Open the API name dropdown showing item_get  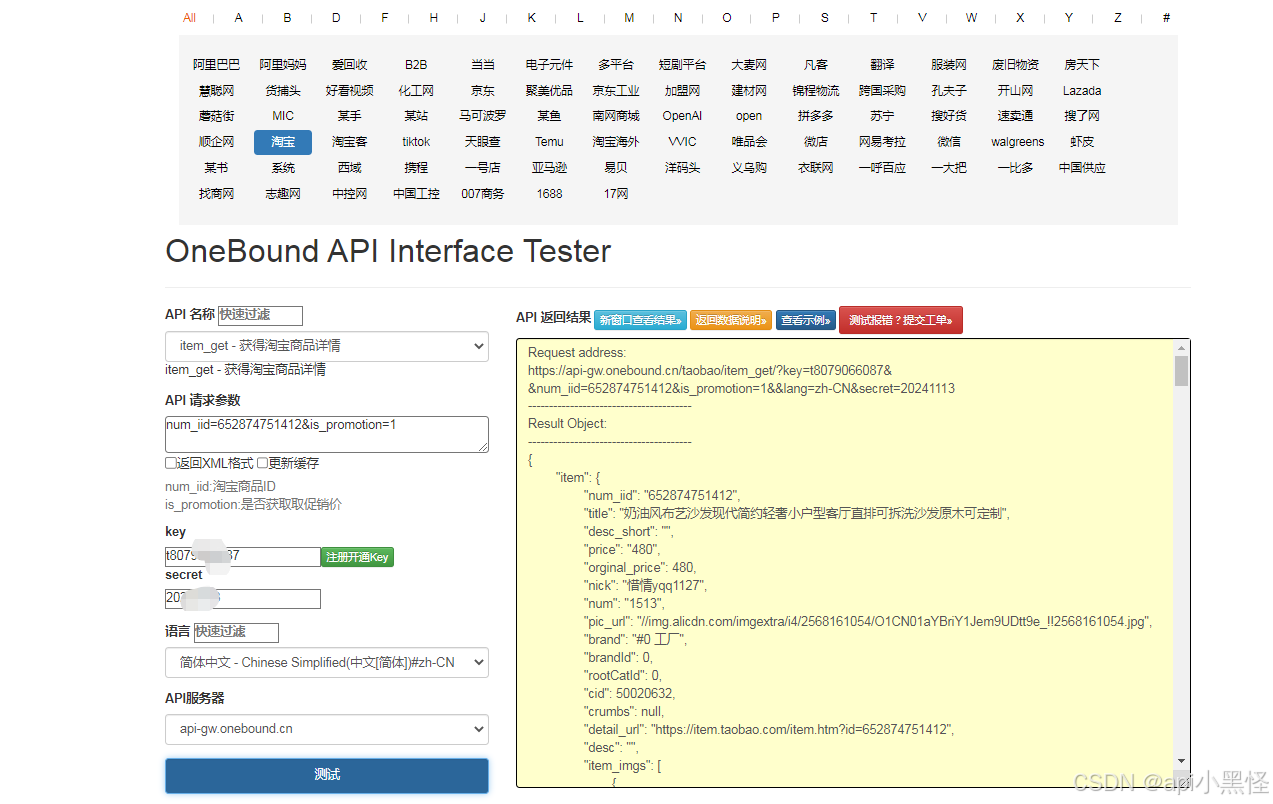pyautogui.click(x=327, y=346)
